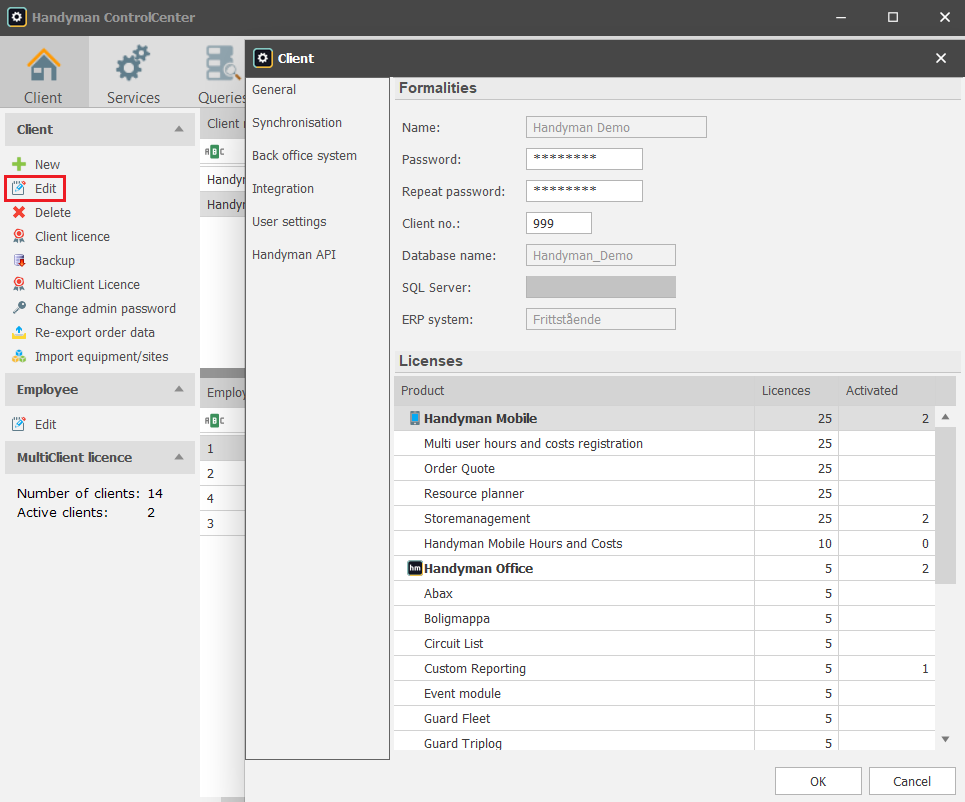Click the Database name field
Viewport: 965px width, 802px height.
pyautogui.click(x=601, y=255)
